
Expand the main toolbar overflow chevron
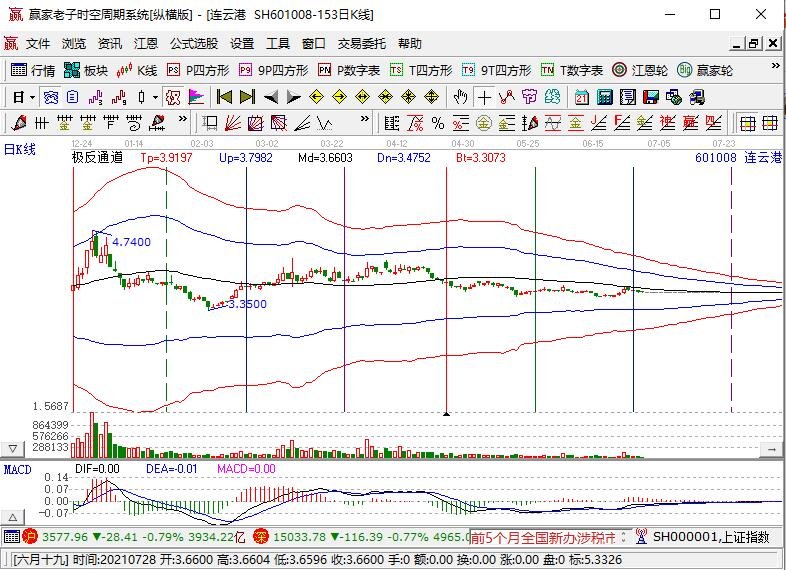pos(775,67)
